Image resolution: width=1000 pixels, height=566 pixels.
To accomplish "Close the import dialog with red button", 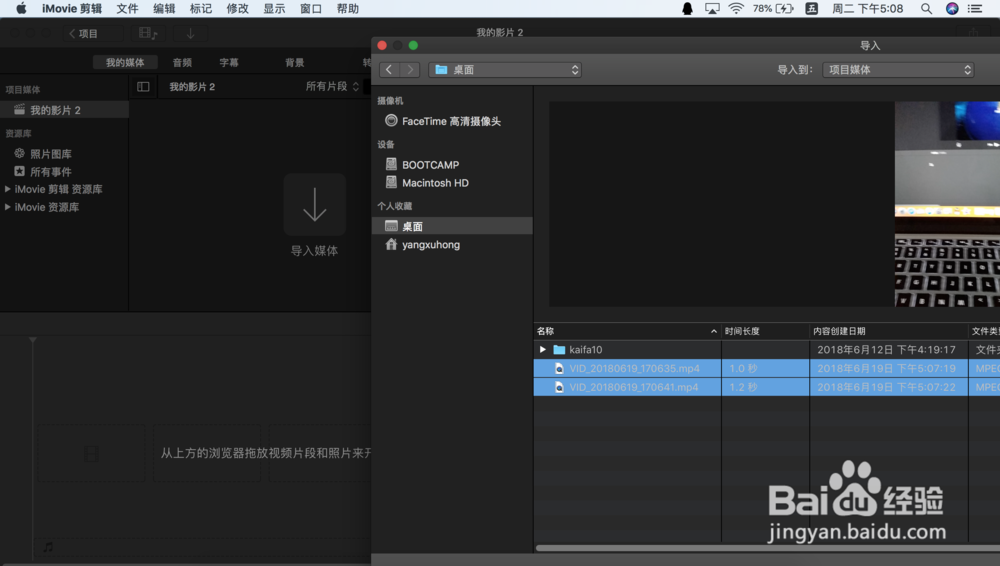I will click(382, 45).
